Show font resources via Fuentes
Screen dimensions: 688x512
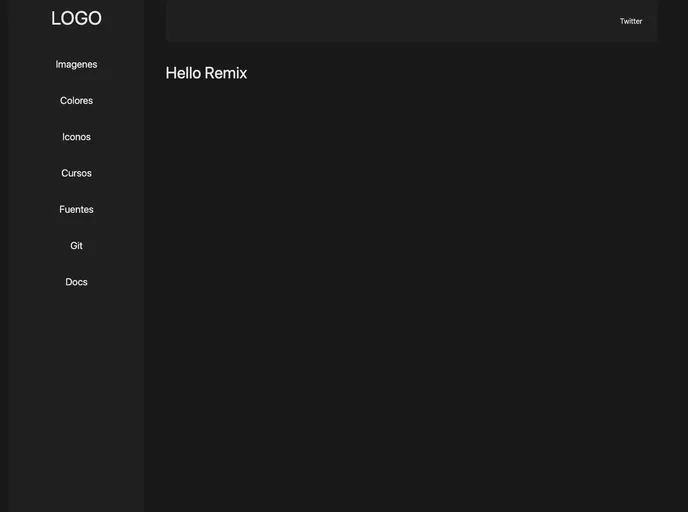tap(76, 210)
